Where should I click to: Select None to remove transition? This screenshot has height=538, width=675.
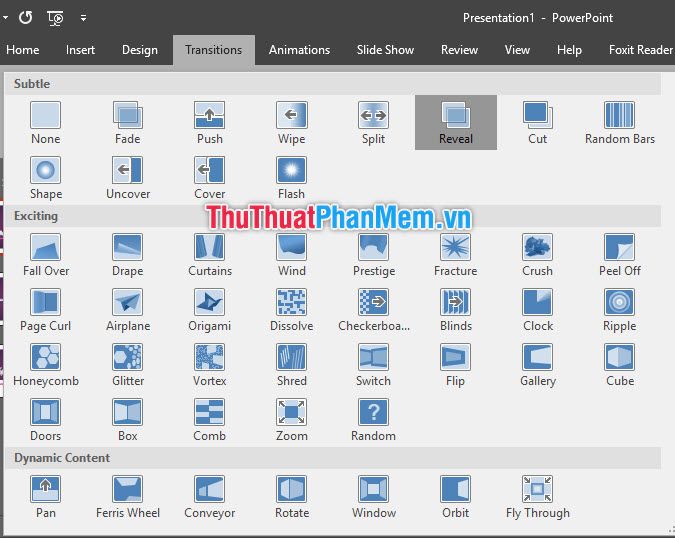click(46, 123)
